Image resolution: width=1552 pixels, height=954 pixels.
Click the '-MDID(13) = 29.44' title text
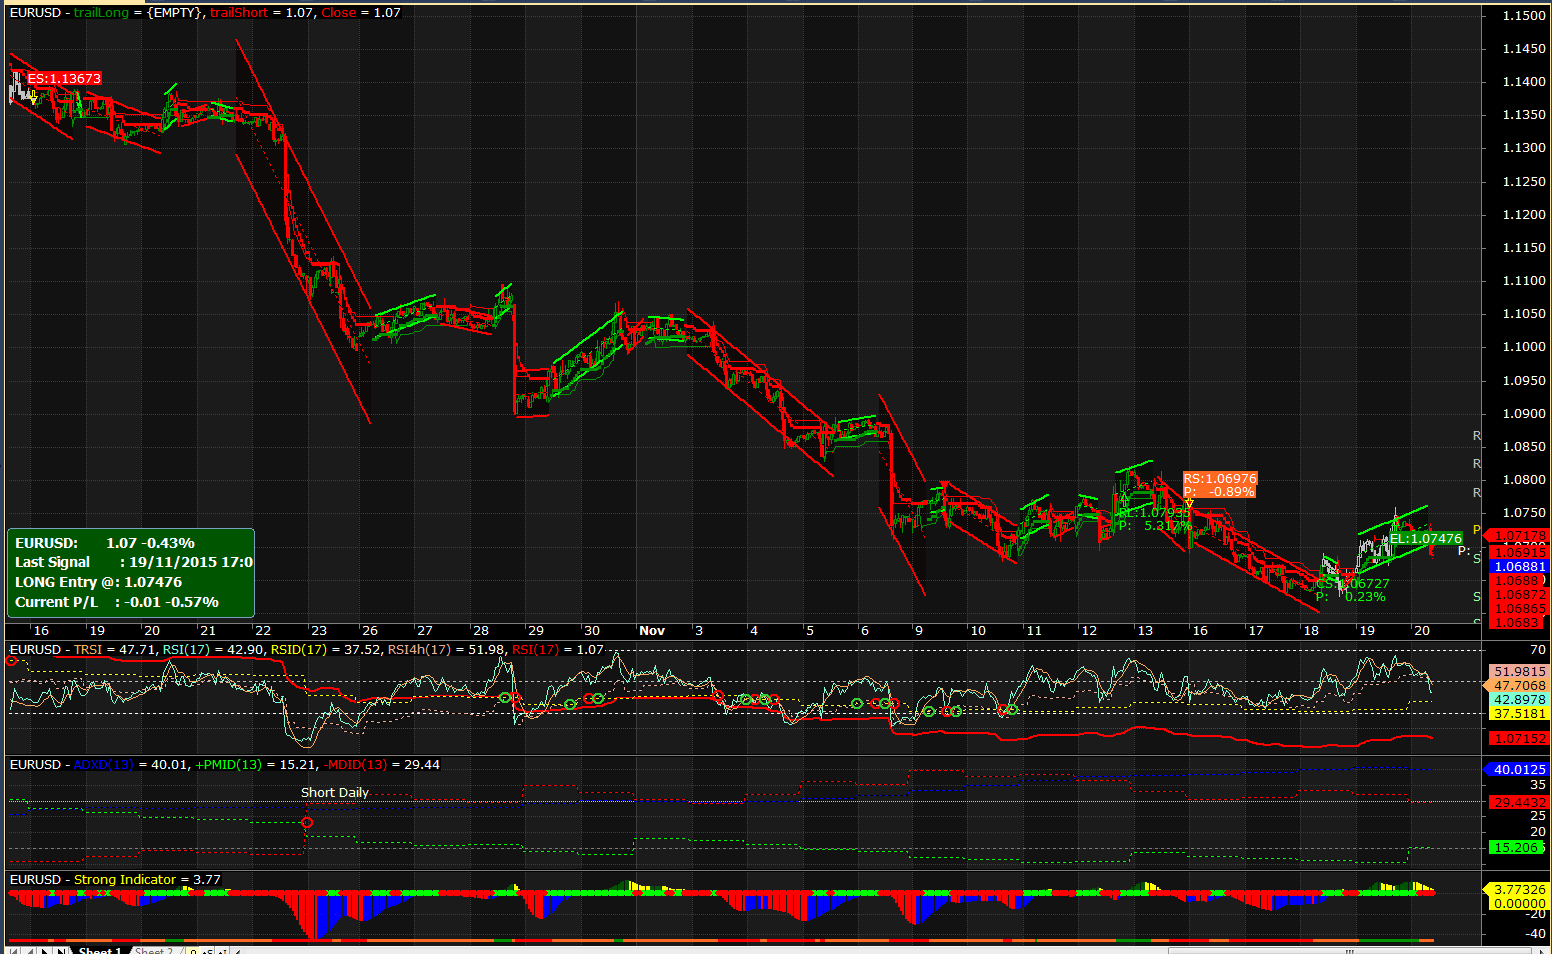383,765
